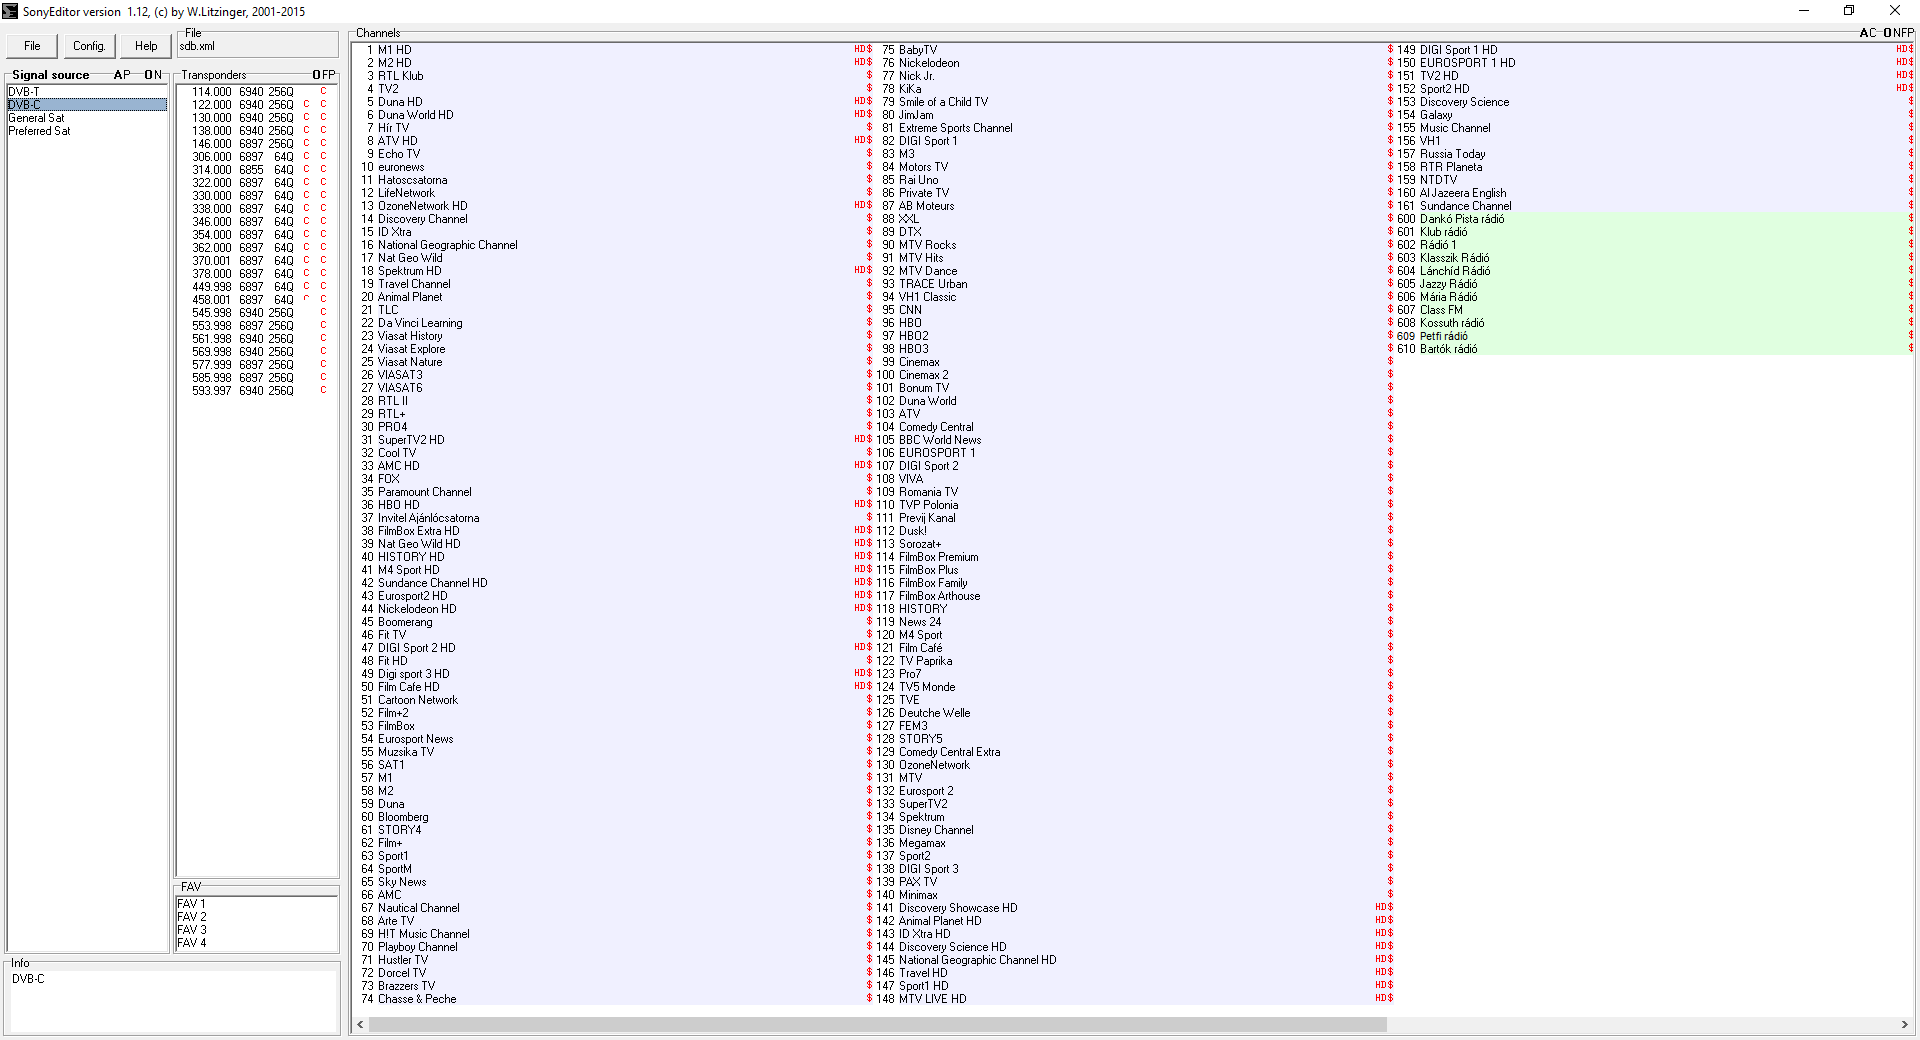
Task: Select FAV 1 list
Action: coord(257,904)
